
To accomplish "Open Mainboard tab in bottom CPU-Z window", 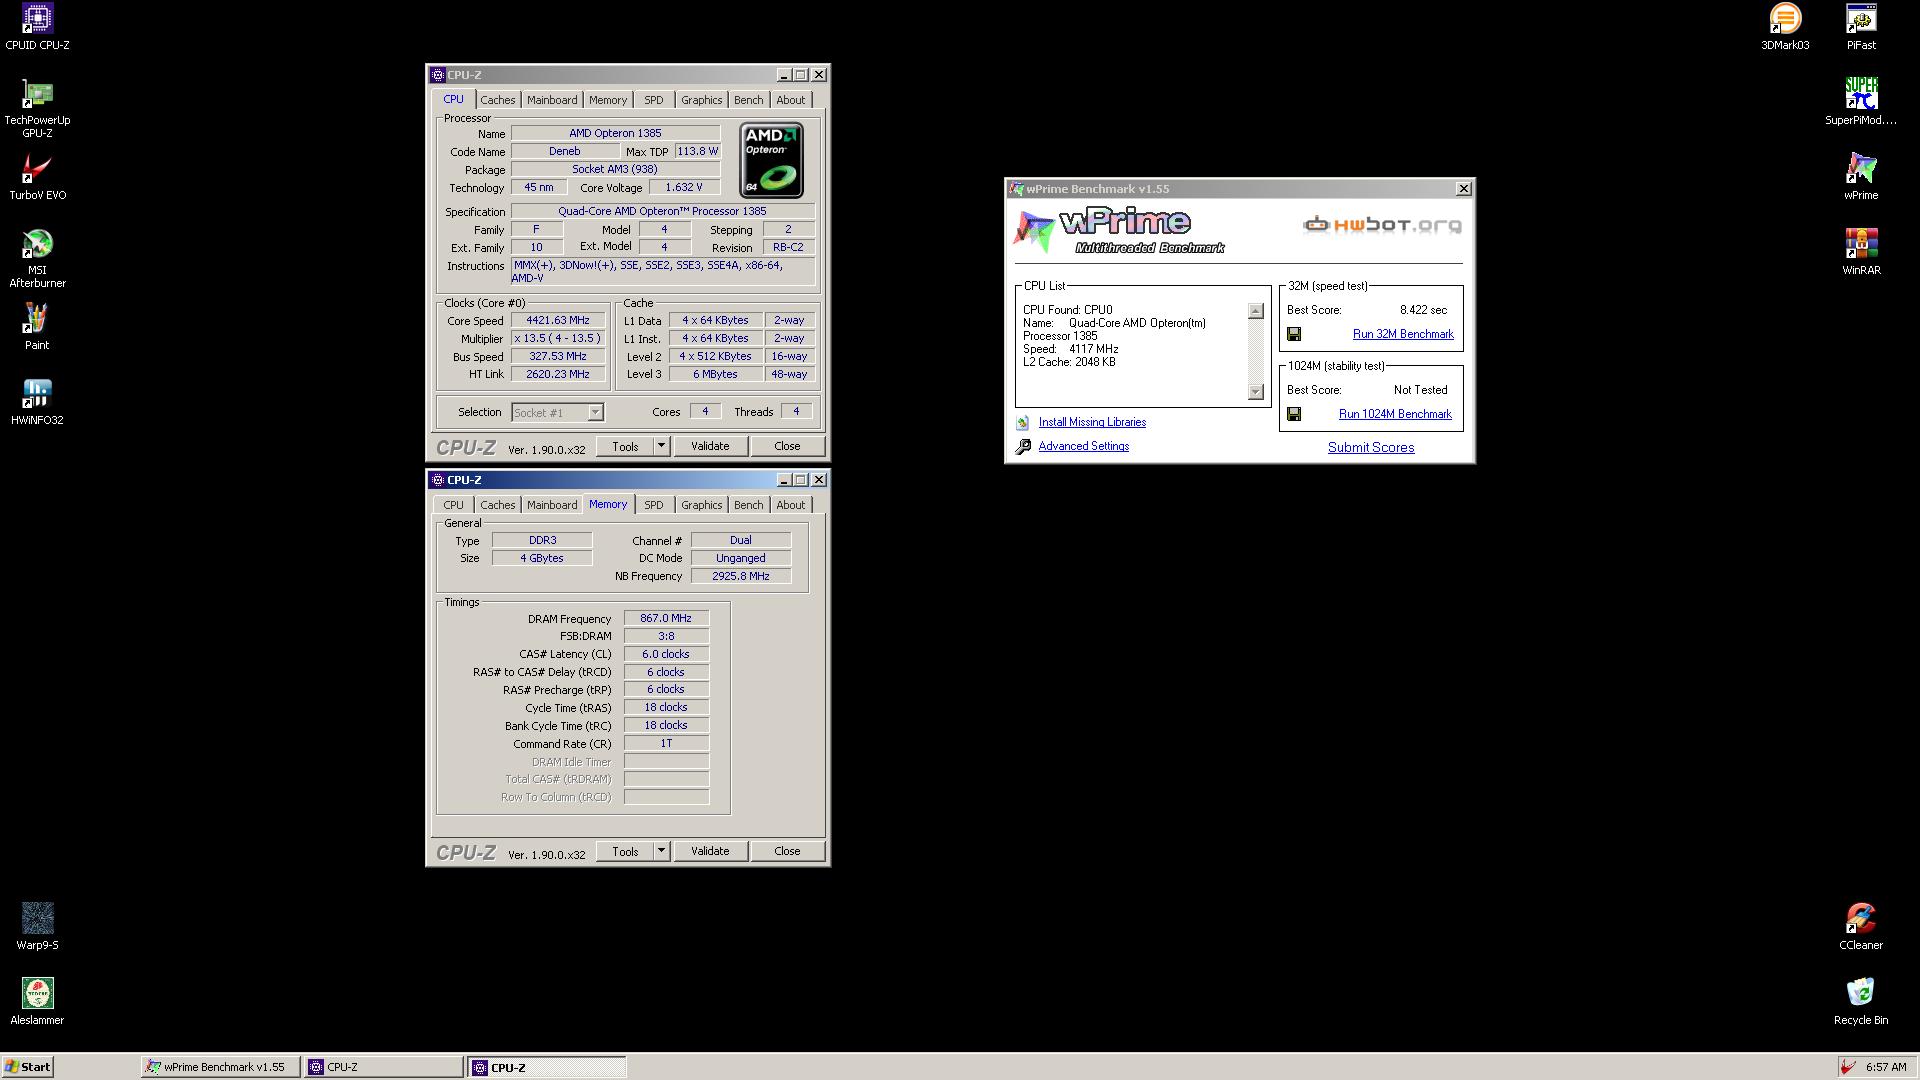I will (x=552, y=505).
